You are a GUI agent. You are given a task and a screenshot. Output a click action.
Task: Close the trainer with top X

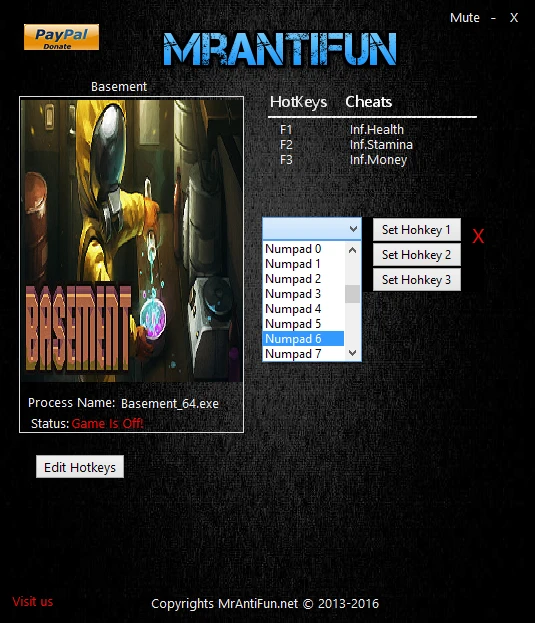514,18
